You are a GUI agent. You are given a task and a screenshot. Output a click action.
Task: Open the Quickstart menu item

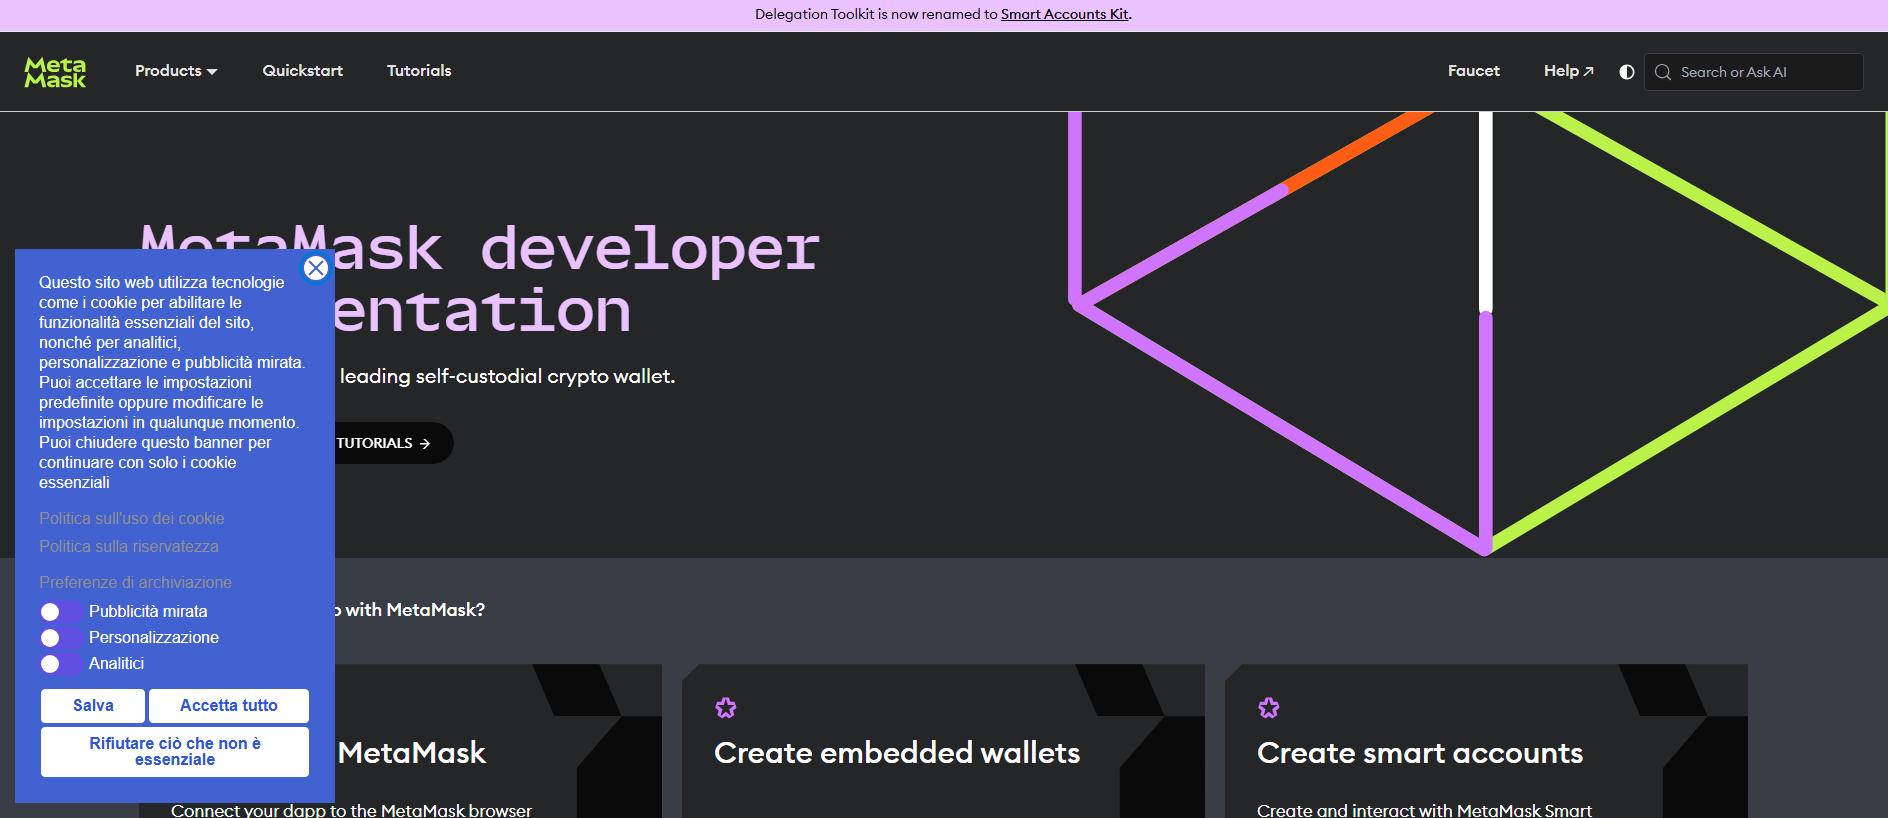[303, 71]
